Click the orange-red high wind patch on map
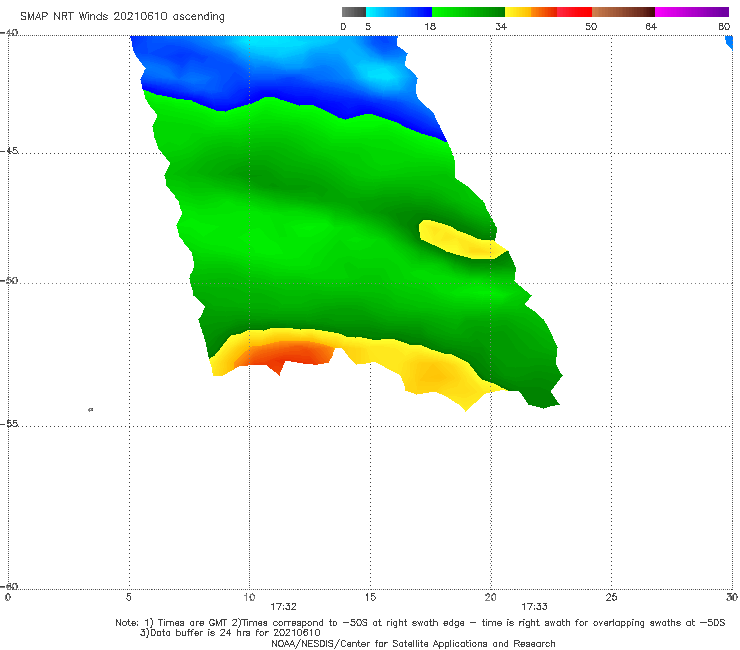Screen dimensions: 740x650 tap(286, 355)
